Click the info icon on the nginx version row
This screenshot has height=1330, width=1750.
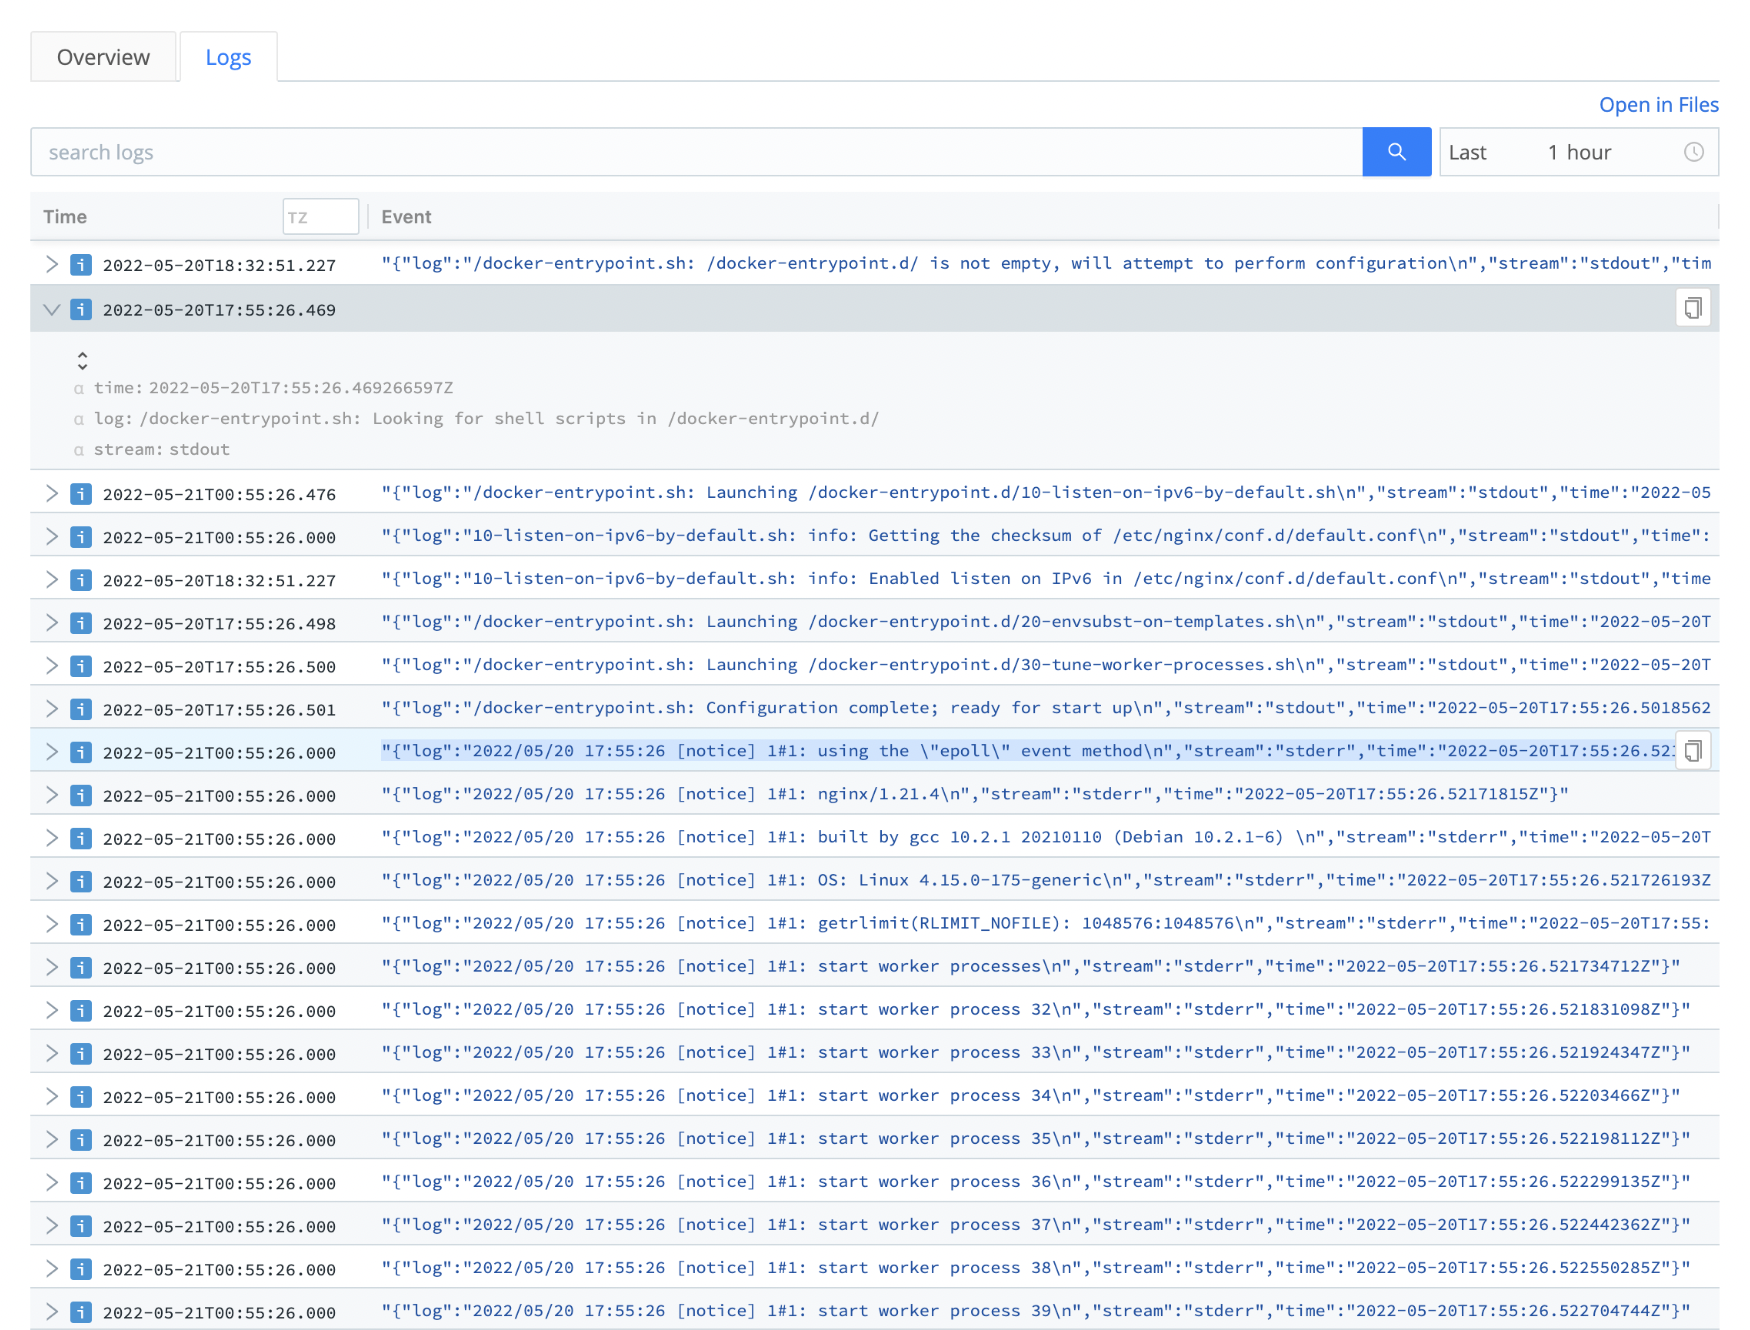coord(80,794)
